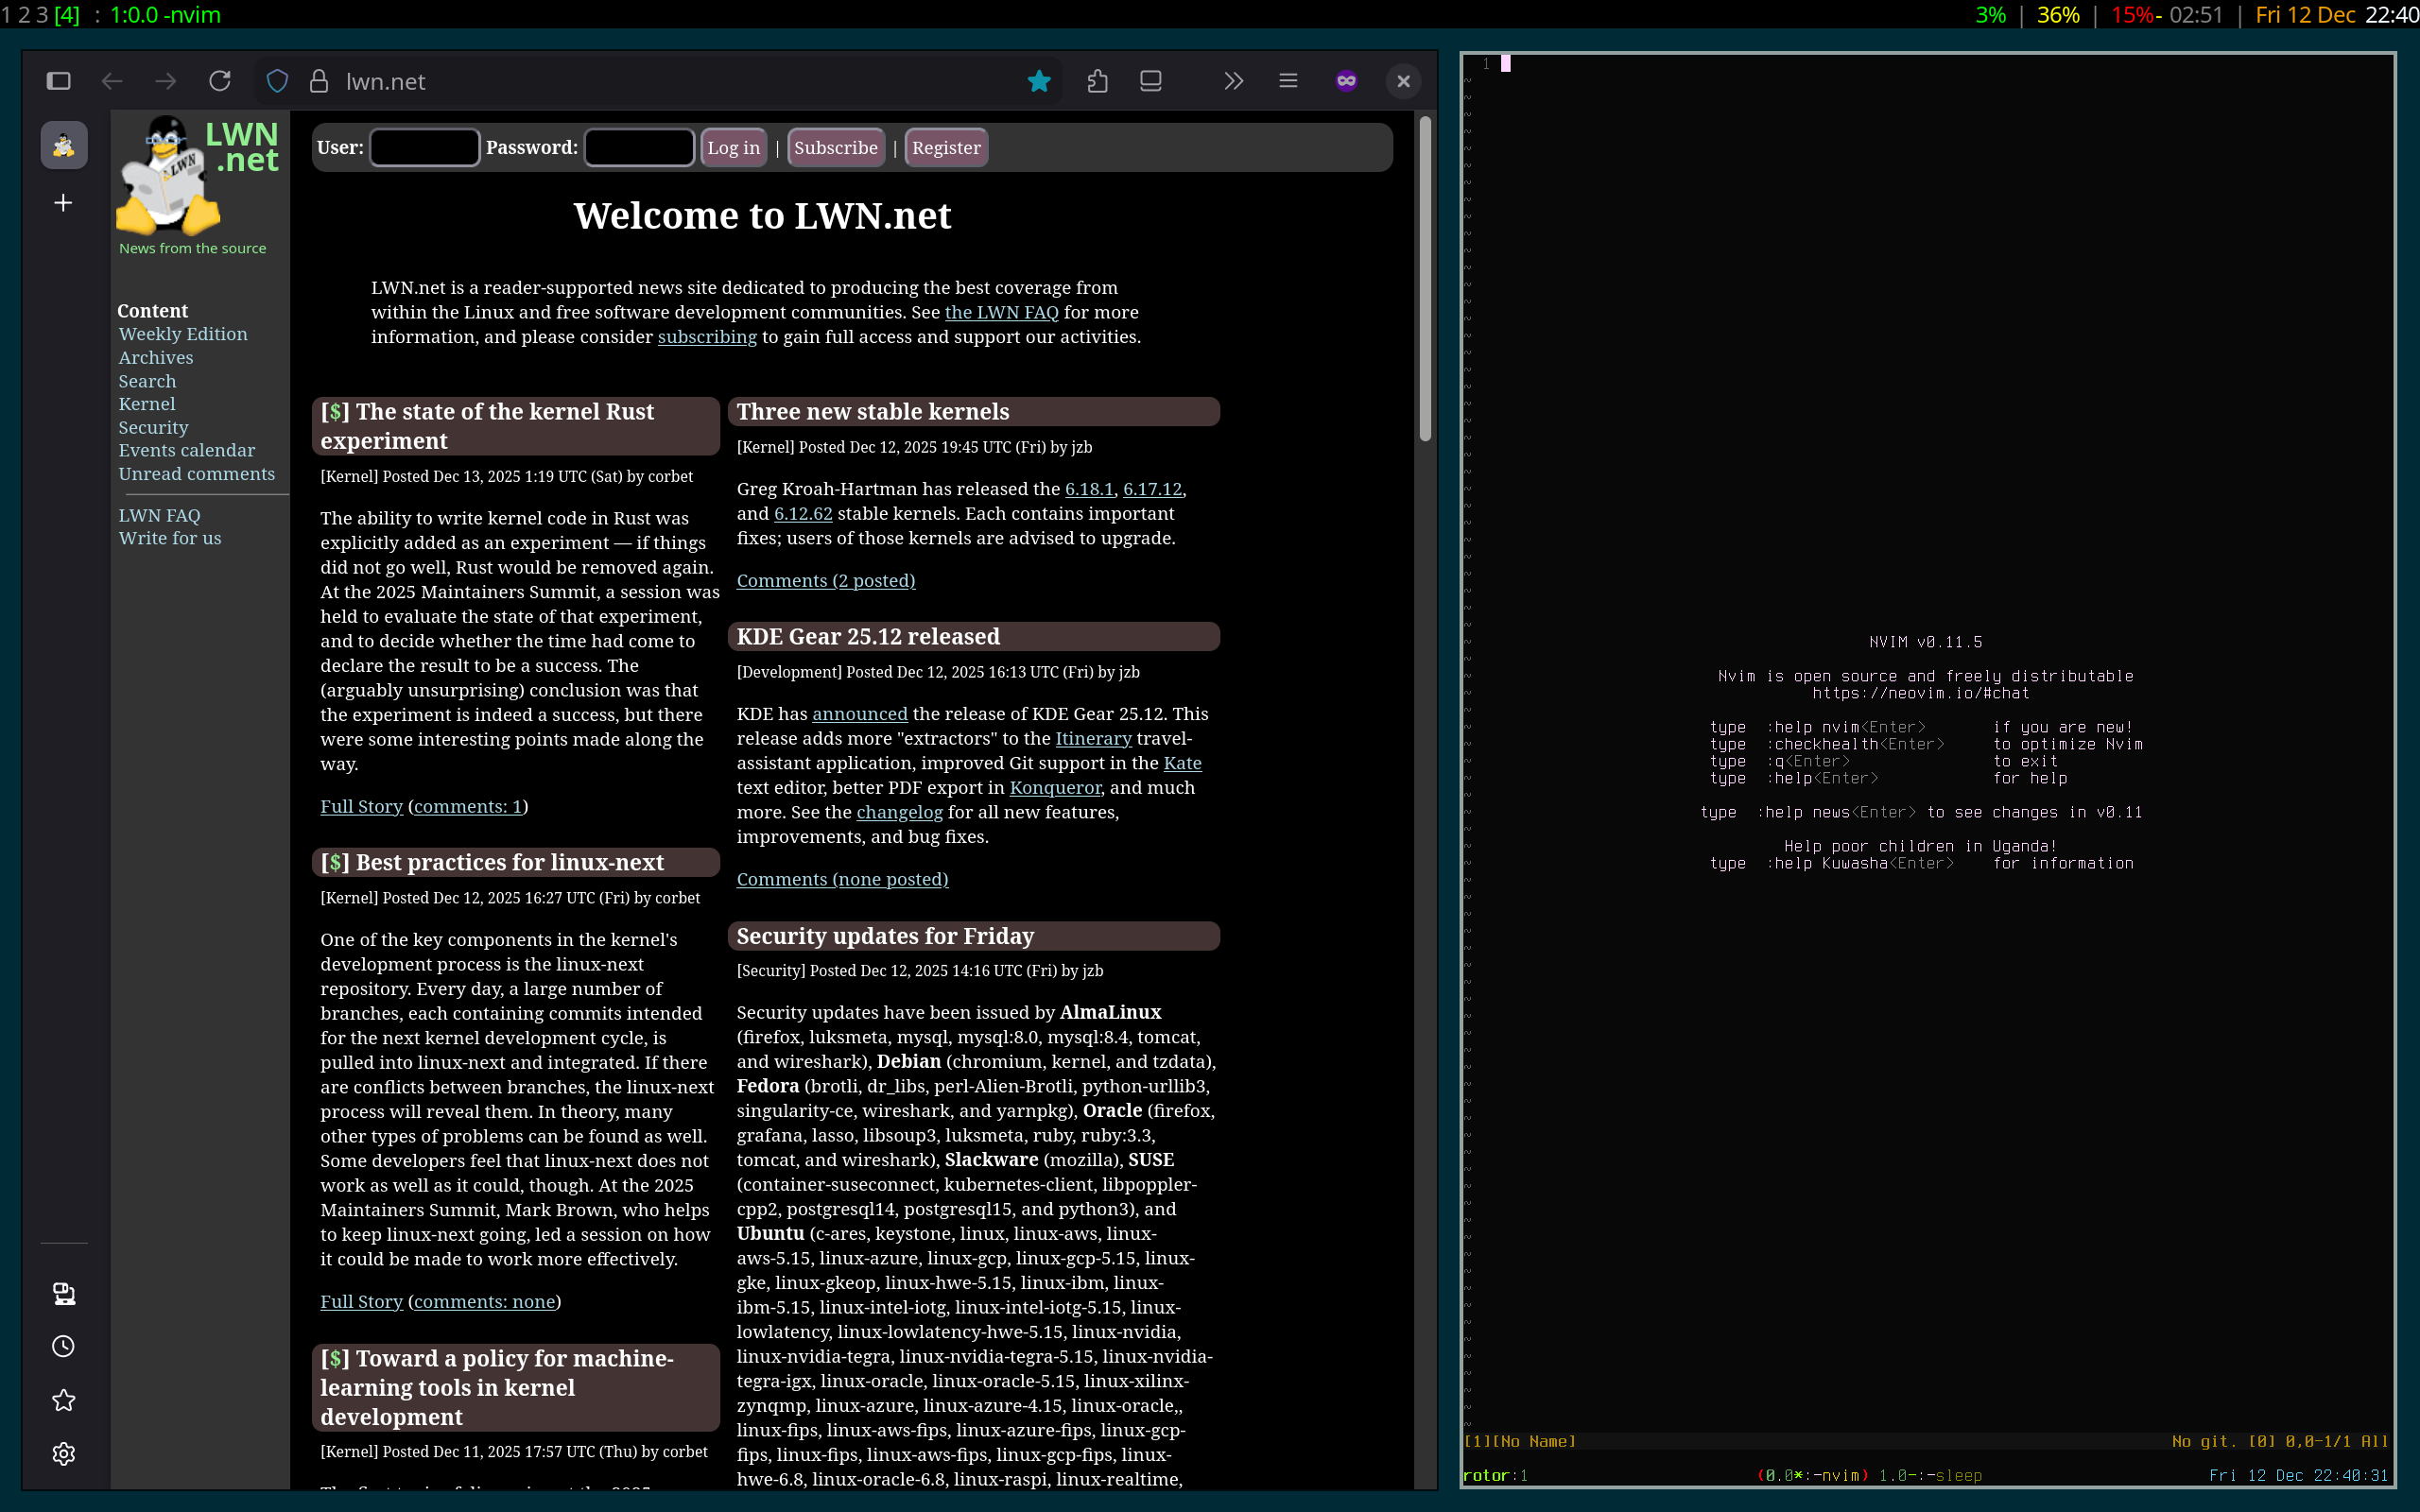Reload the lwn.net page
This screenshot has width=2420, height=1512.
tap(220, 81)
